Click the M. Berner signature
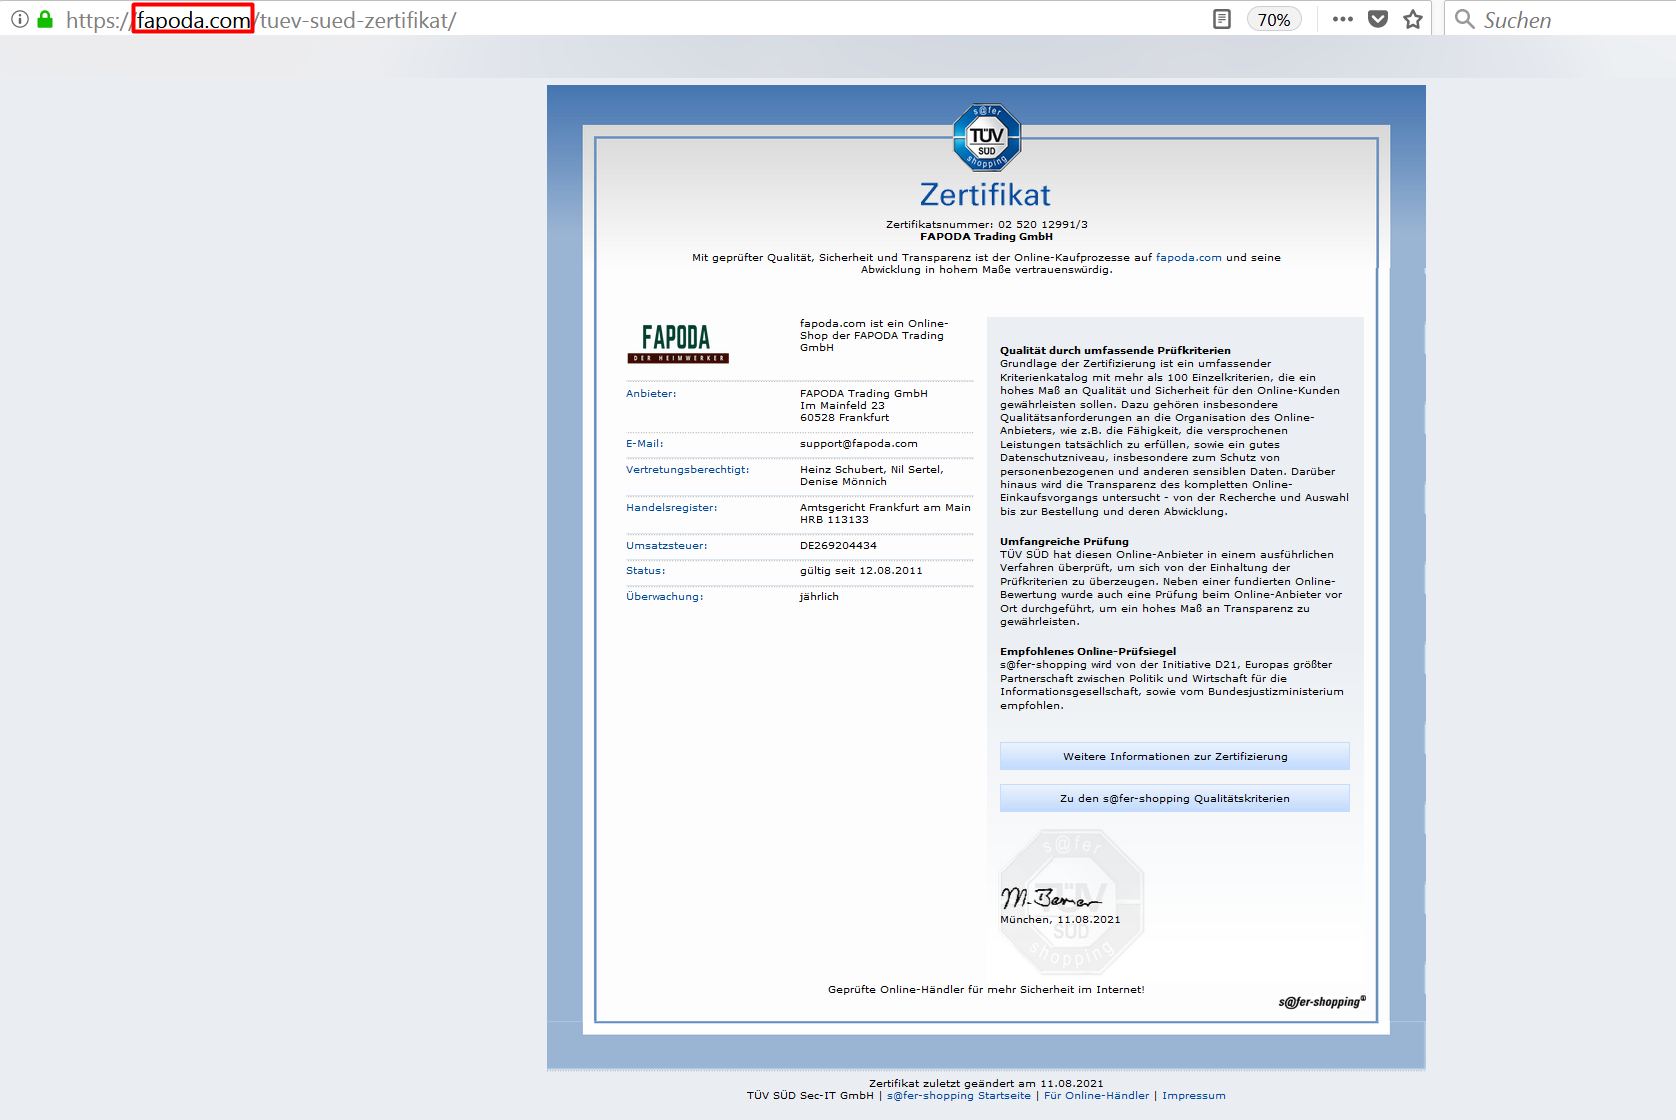 pyautogui.click(x=1050, y=896)
